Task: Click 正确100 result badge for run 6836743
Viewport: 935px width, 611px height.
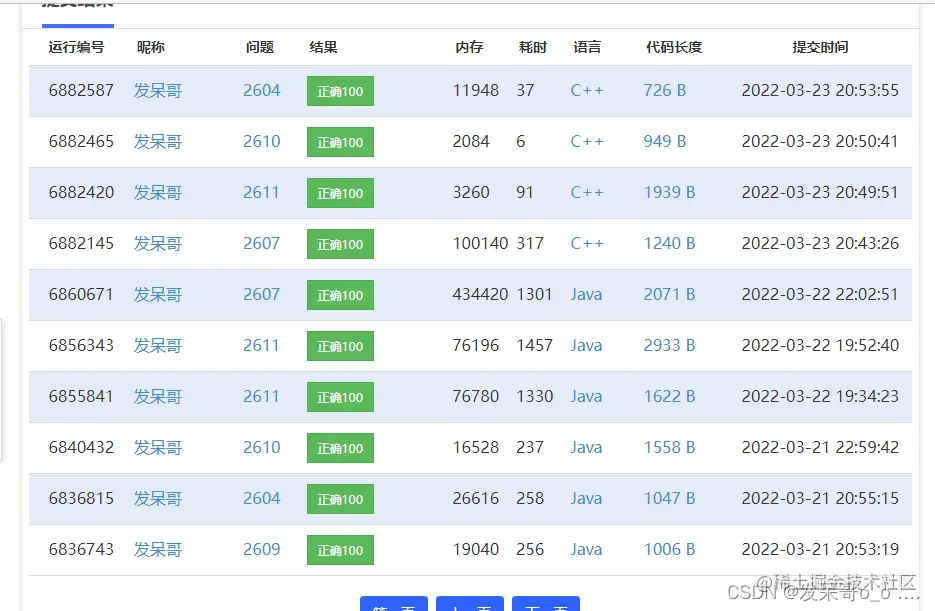Action: coord(340,550)
